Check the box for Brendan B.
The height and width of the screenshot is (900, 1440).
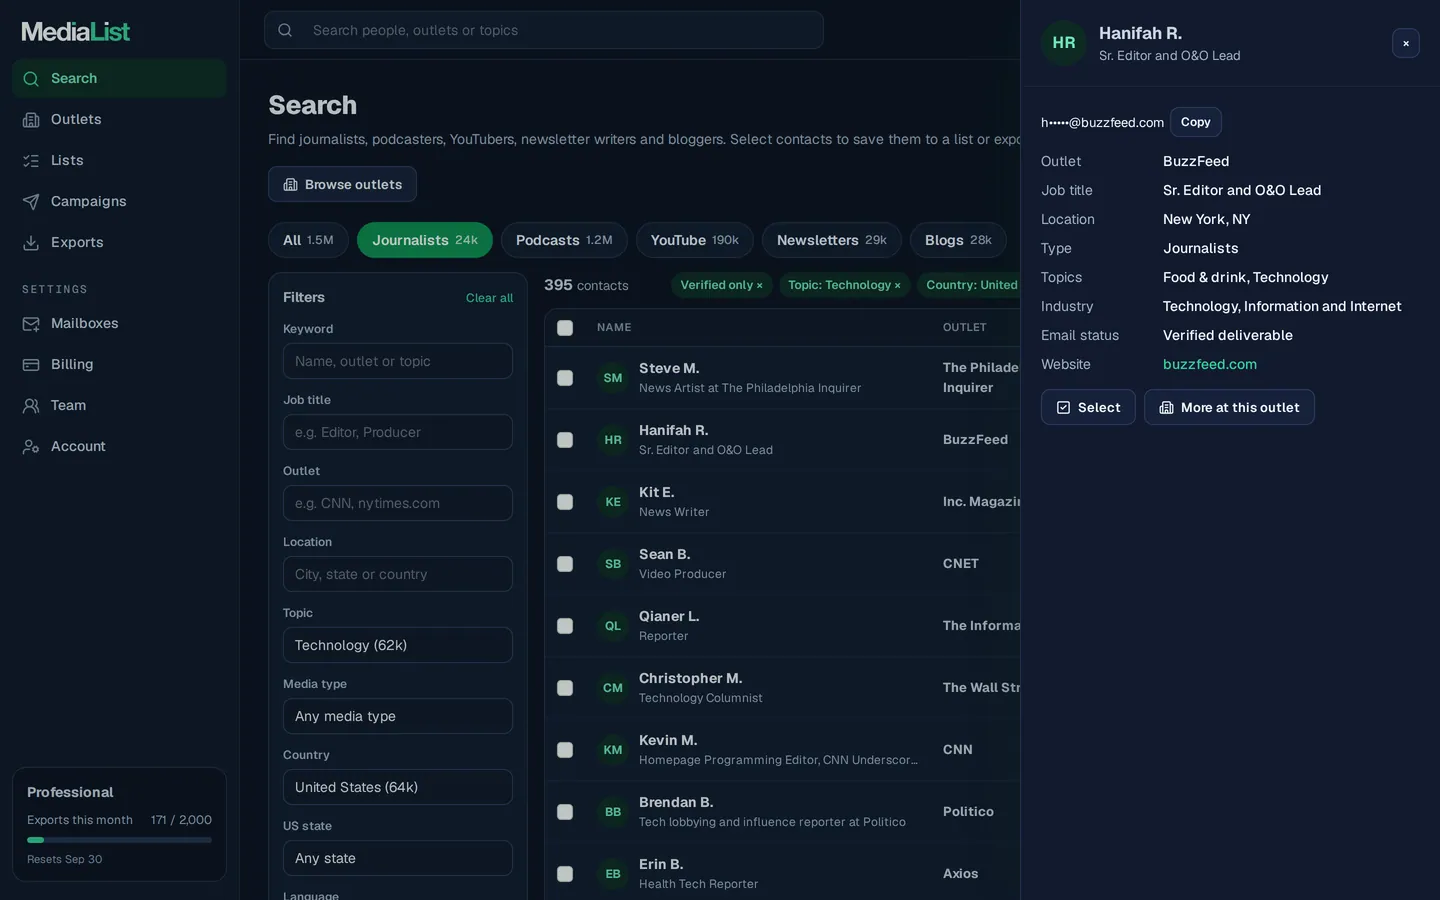[565, 812]
